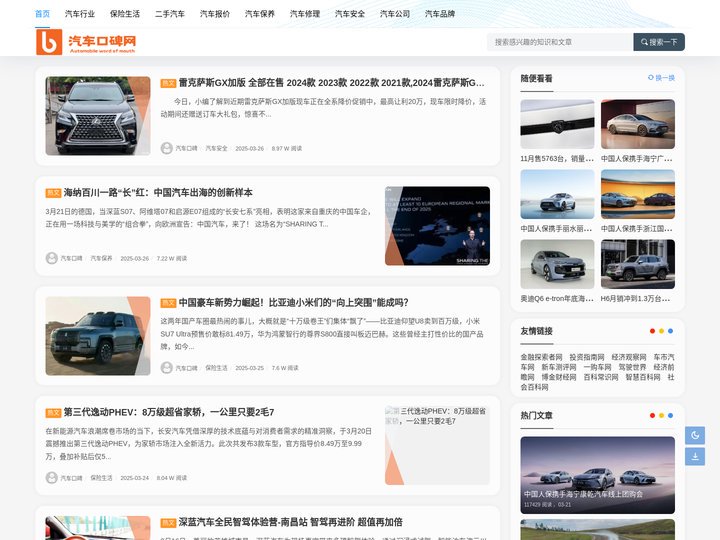Click the 随便看看 section heading
Image resolution: width=720 pixels, height=540 pixels.
tap(536, 79)
